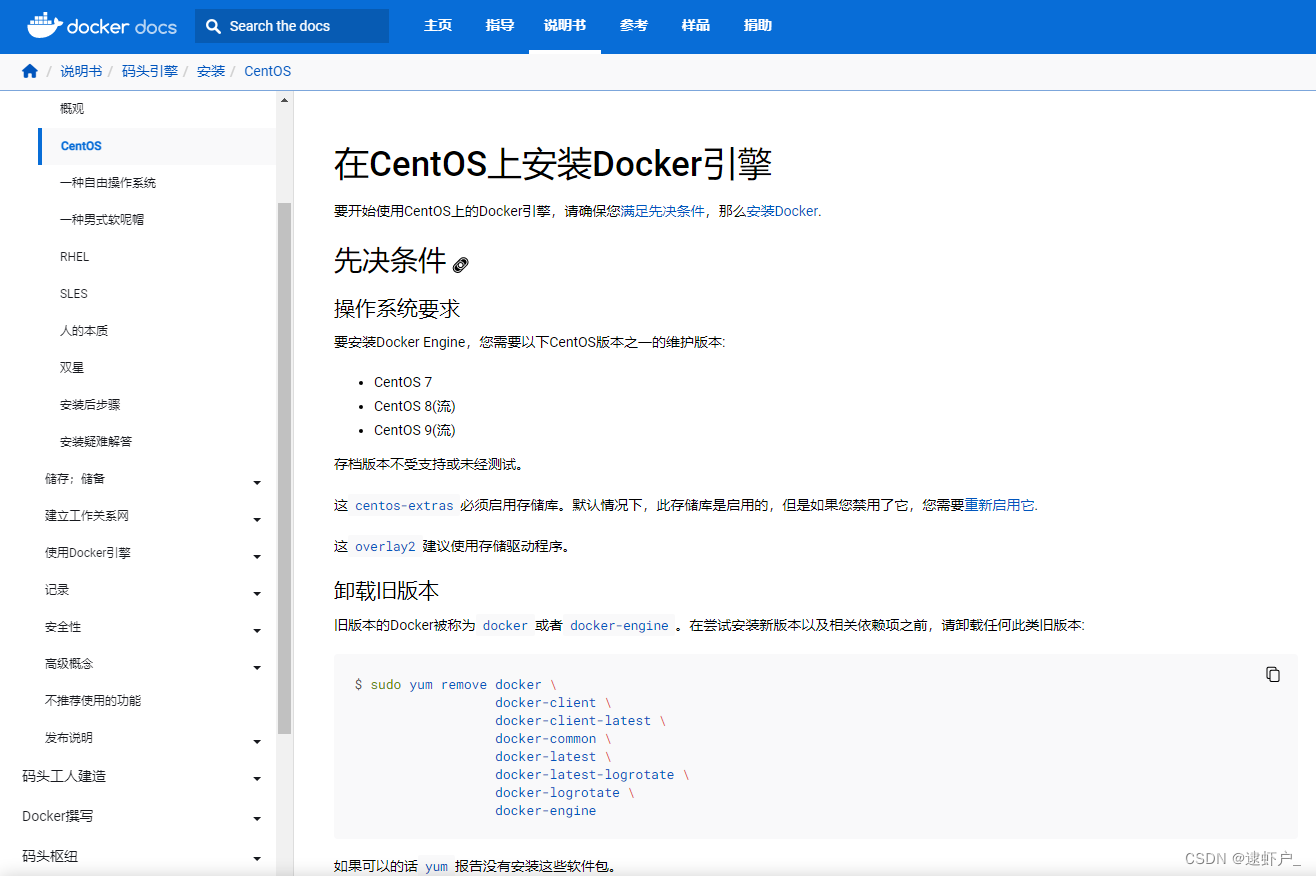Screen dimensions: 1316x876
Task: Open the 样品 nav tab
Action: 696,26
